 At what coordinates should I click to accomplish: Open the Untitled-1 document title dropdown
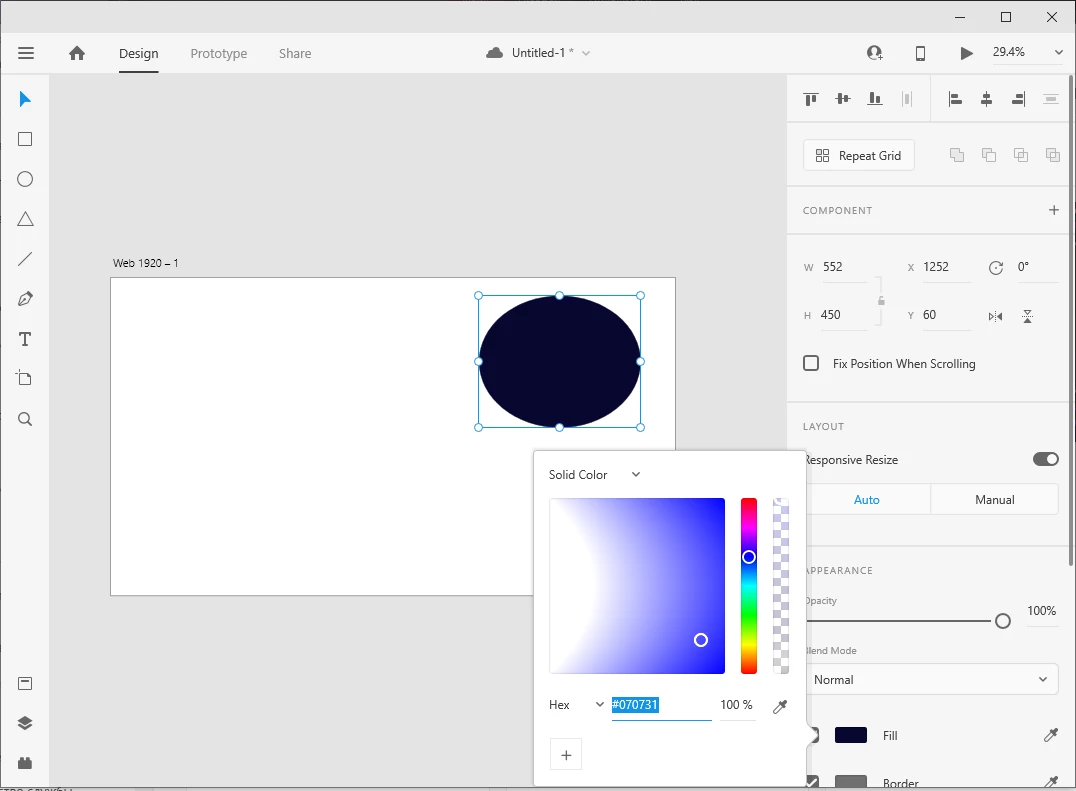[586, 53]
